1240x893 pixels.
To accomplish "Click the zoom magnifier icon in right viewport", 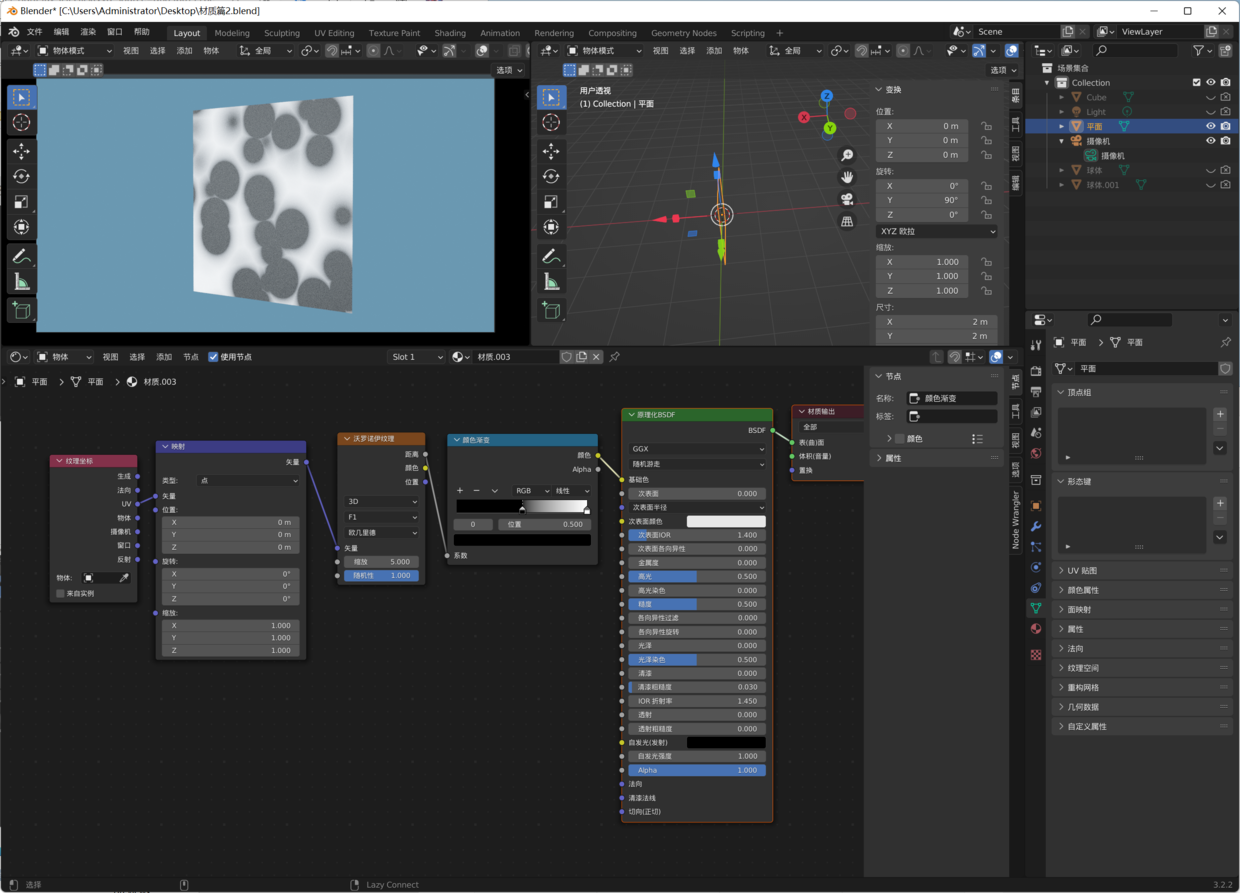I will (x=847, y=156).
